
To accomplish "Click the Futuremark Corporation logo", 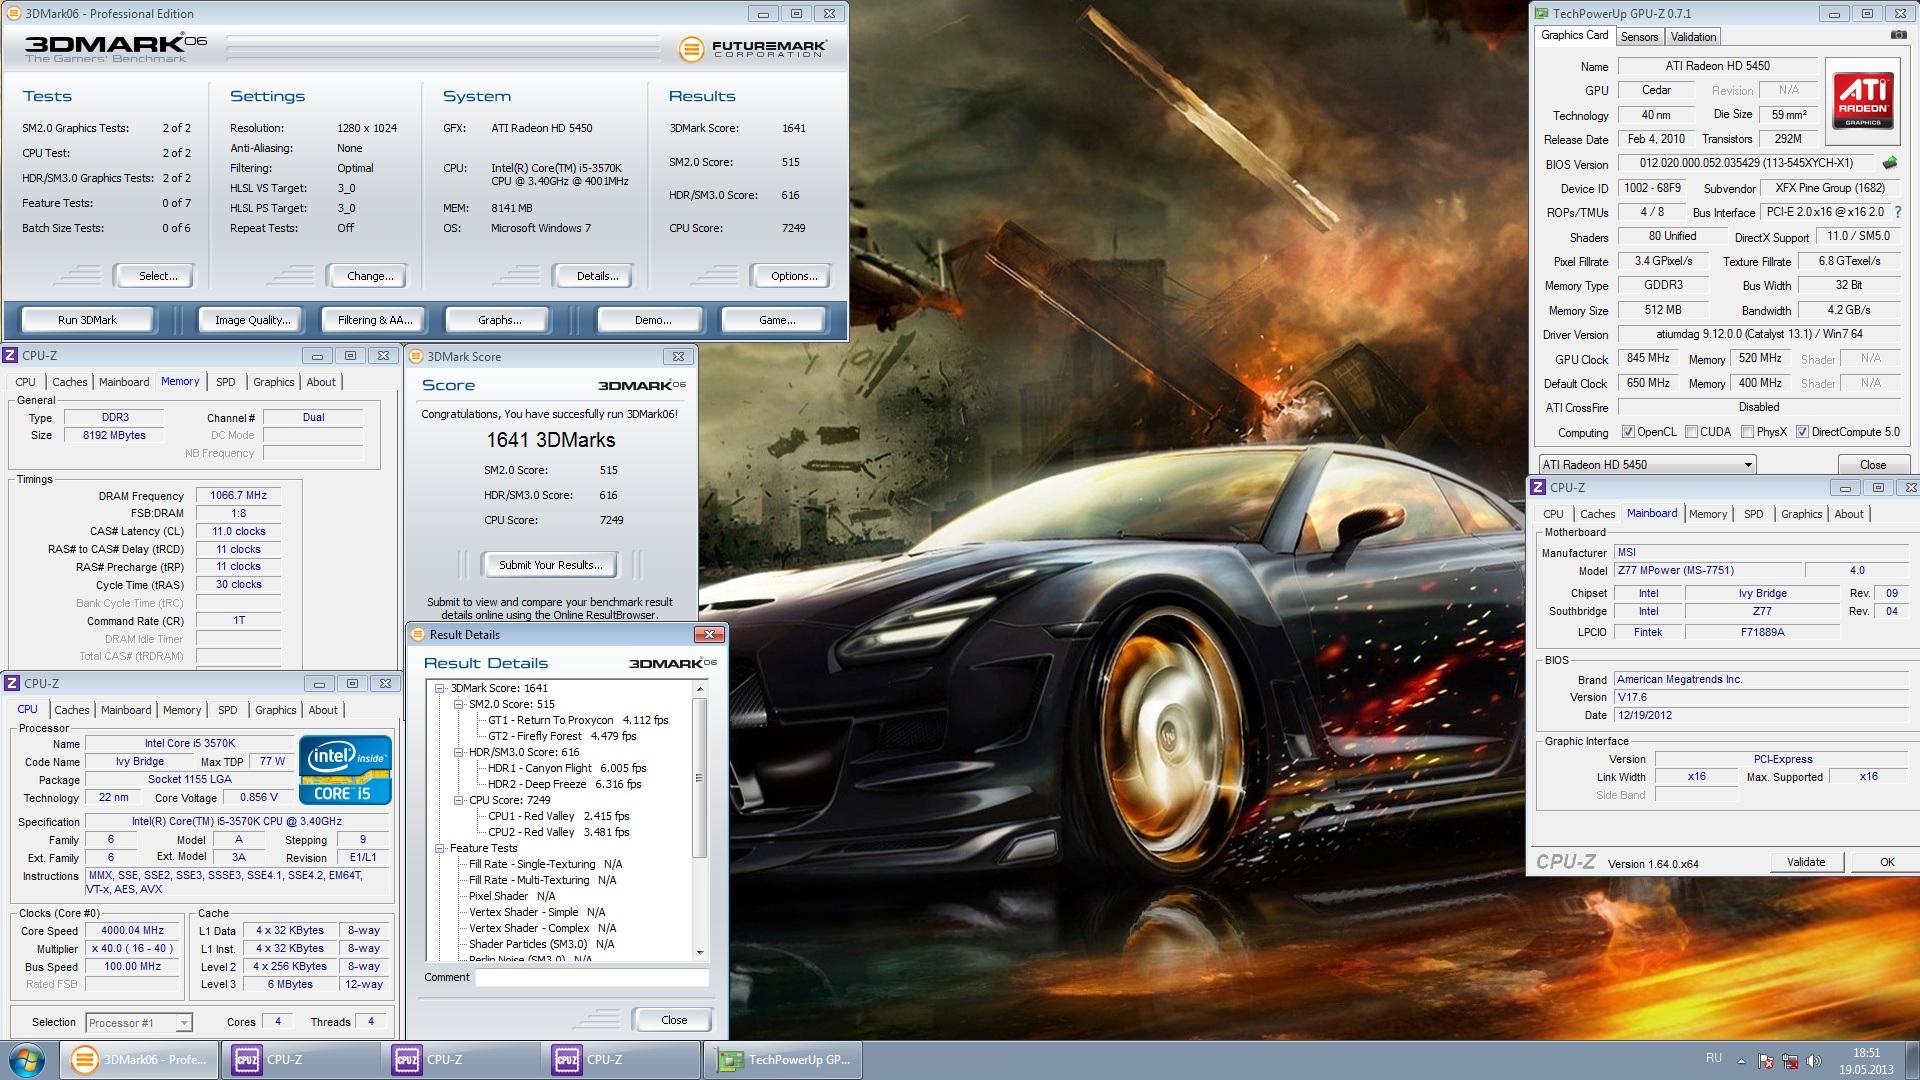I will point(753,48).
